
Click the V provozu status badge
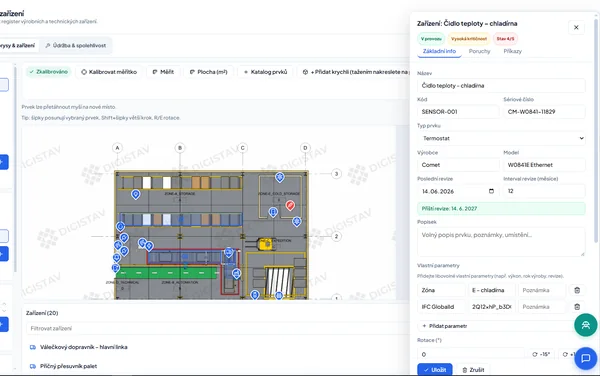pos(431,39)
